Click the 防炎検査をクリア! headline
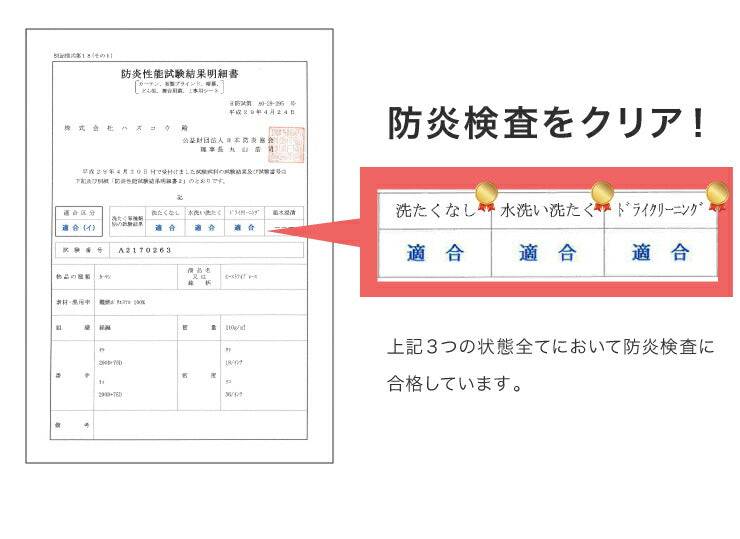This screenshot has height=539, width=740. click(548, 124)
